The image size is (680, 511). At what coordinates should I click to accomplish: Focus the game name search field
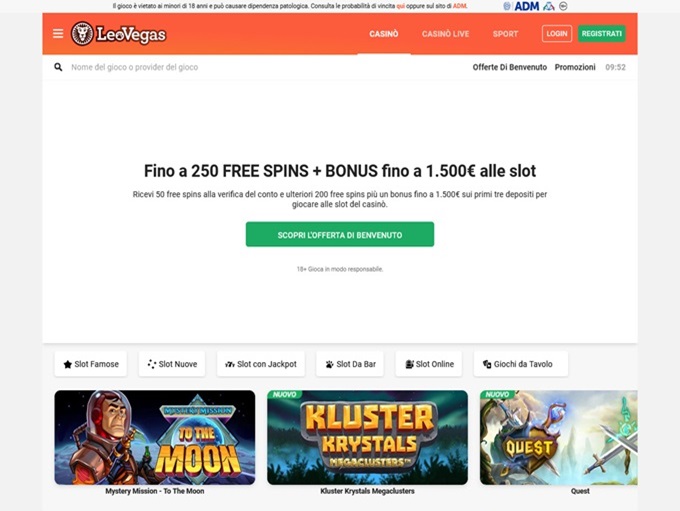click(x=260, y=67)
